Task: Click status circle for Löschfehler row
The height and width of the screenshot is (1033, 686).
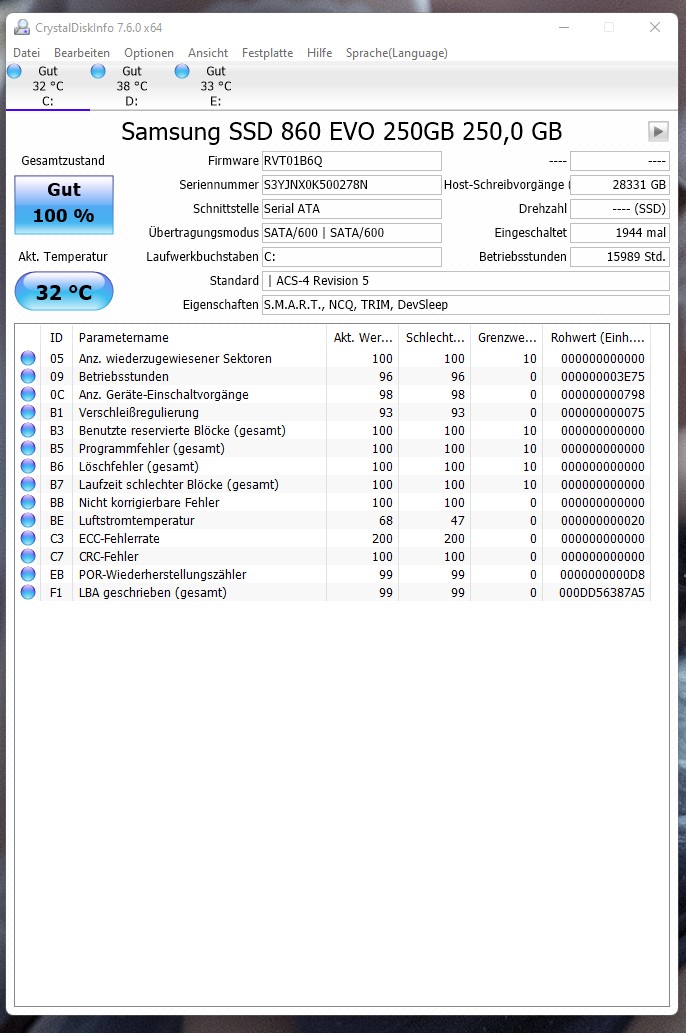Action: pos(28,466)
